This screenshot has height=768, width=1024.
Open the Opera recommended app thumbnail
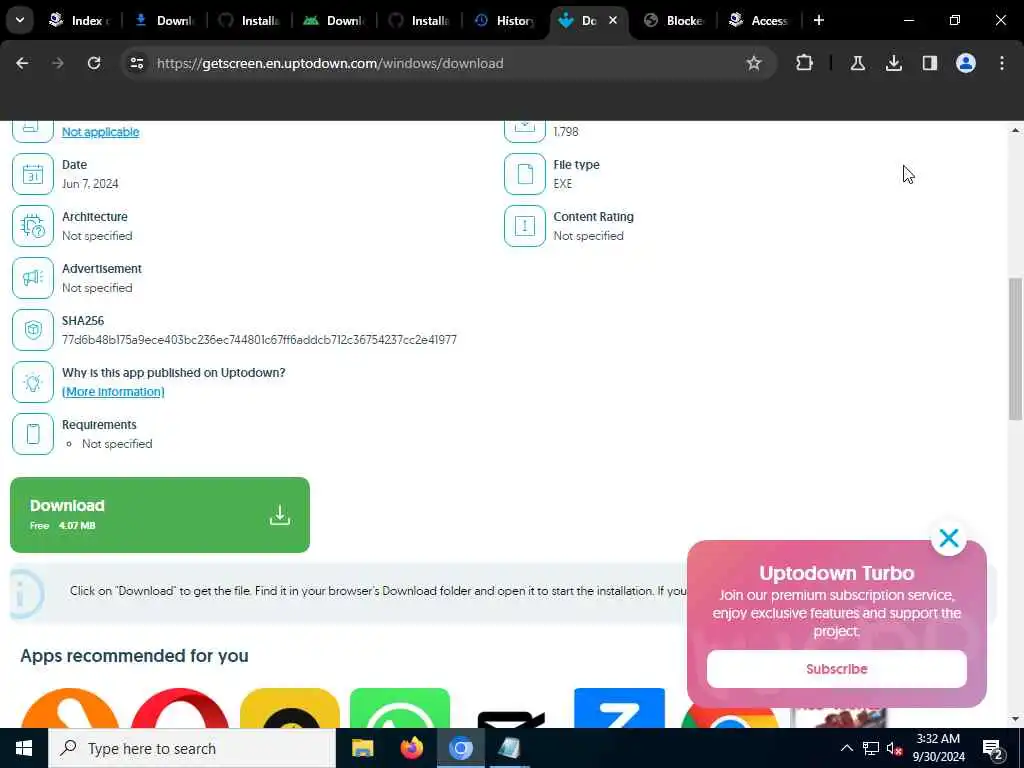(x=180, y=709)
